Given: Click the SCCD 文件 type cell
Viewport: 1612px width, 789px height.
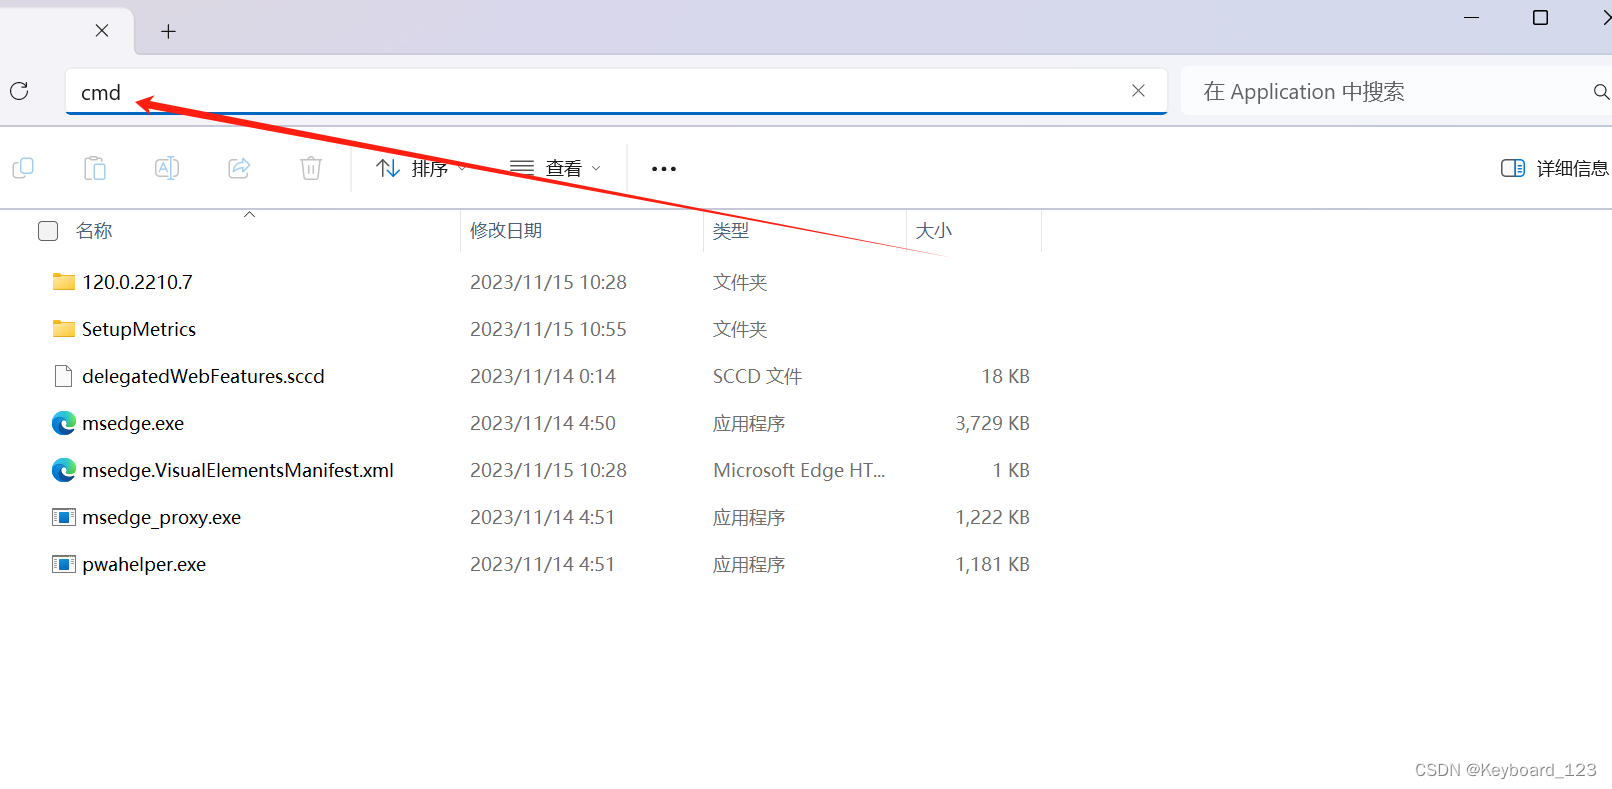Looking at the screenshot, I should pos(757,376).
